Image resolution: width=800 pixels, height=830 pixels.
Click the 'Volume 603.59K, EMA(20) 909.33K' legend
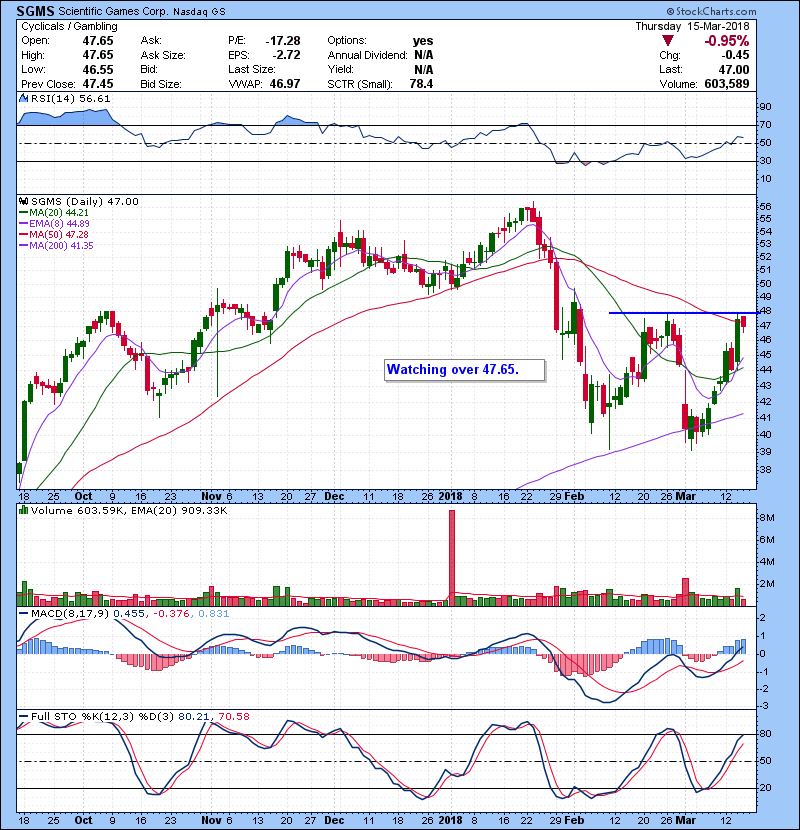point(129,511)
